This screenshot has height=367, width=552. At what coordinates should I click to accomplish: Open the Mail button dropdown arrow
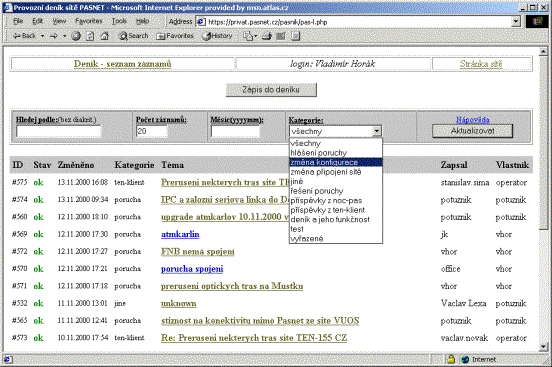click(256, 36)
